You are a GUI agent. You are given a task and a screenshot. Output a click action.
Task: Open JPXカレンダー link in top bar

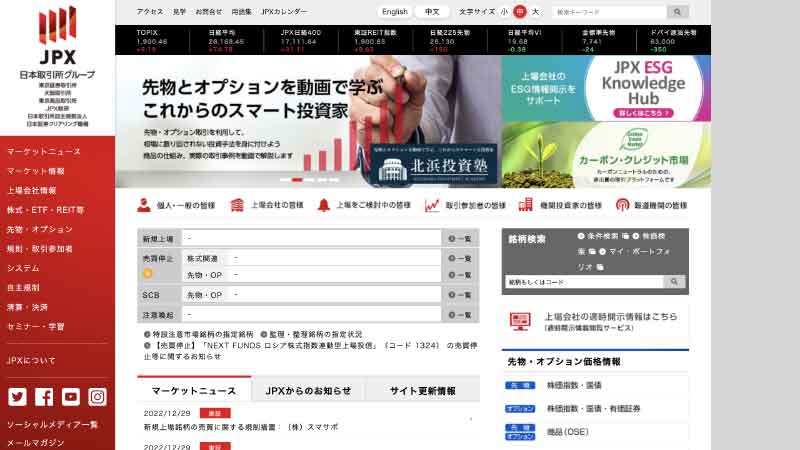(284, 12)
